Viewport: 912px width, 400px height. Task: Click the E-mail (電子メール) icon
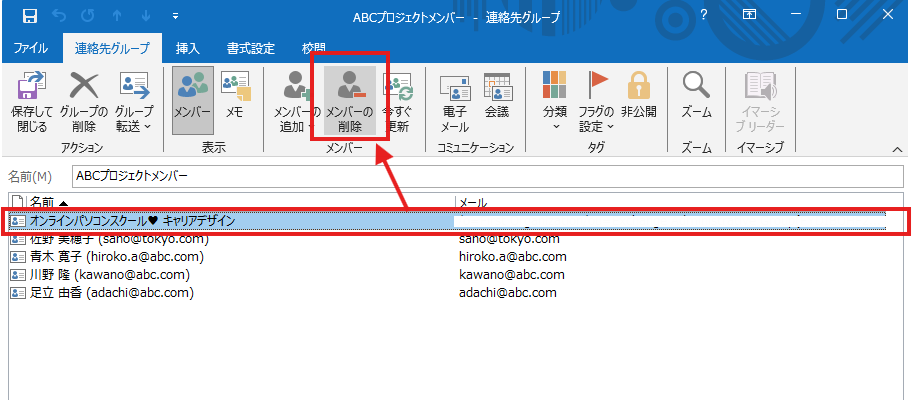[455, 100]
